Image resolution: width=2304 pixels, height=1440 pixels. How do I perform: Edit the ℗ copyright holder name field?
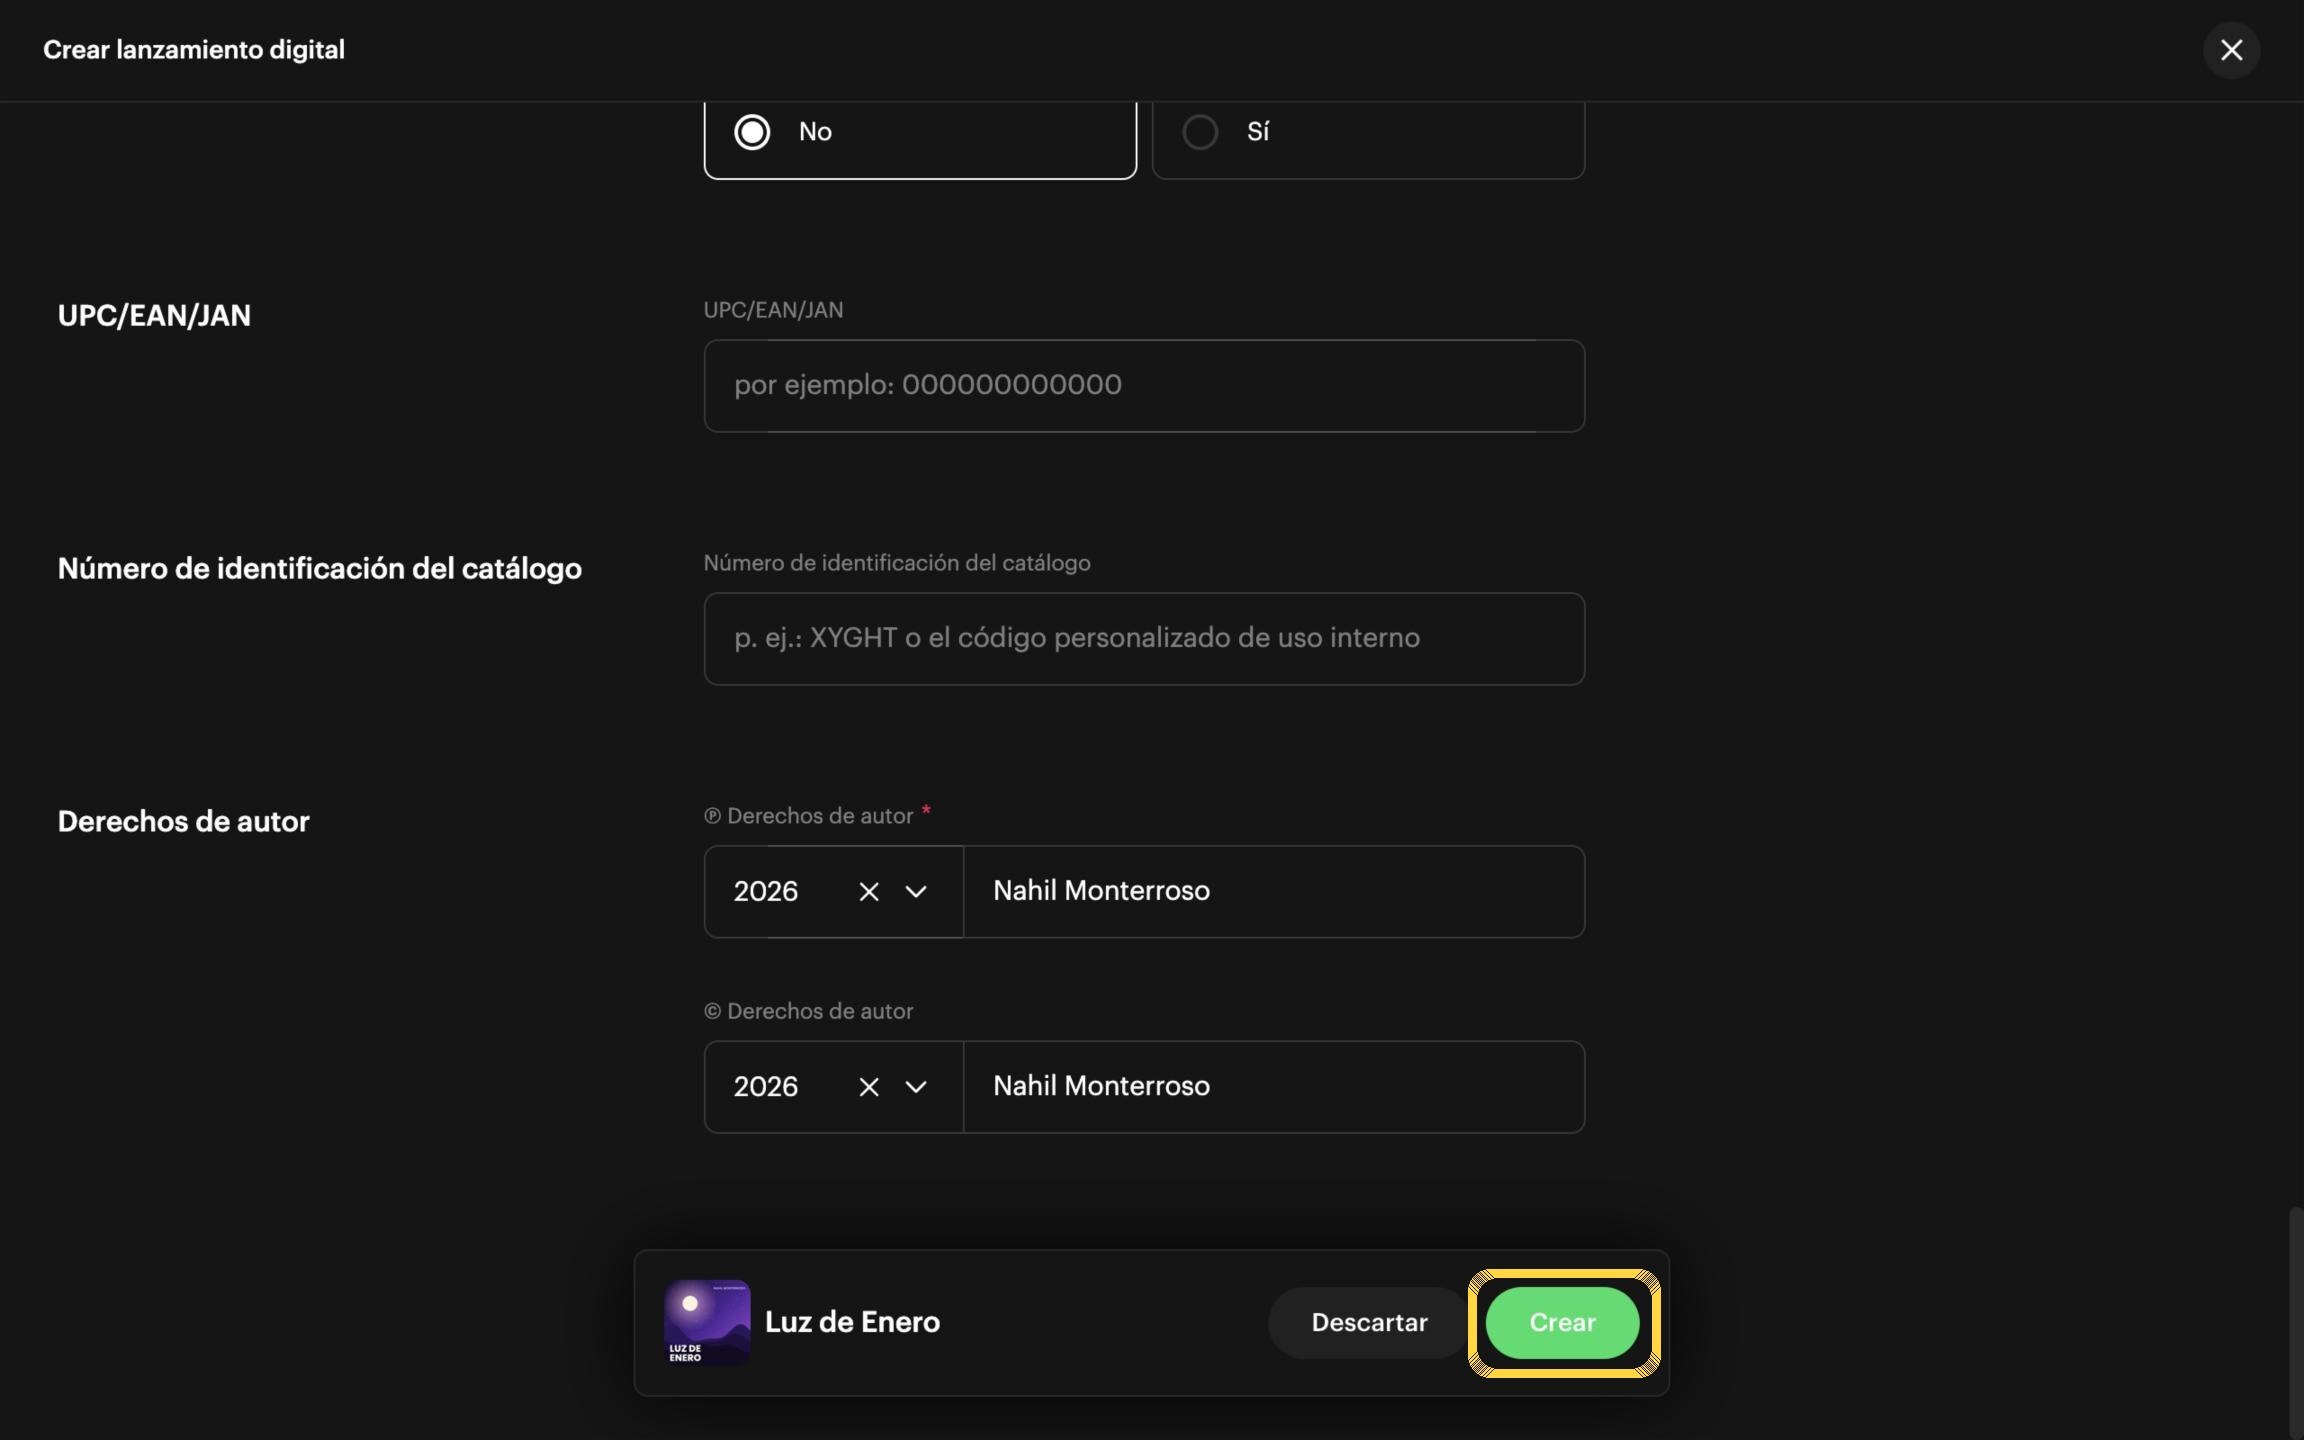click(x=1274, y=892)
